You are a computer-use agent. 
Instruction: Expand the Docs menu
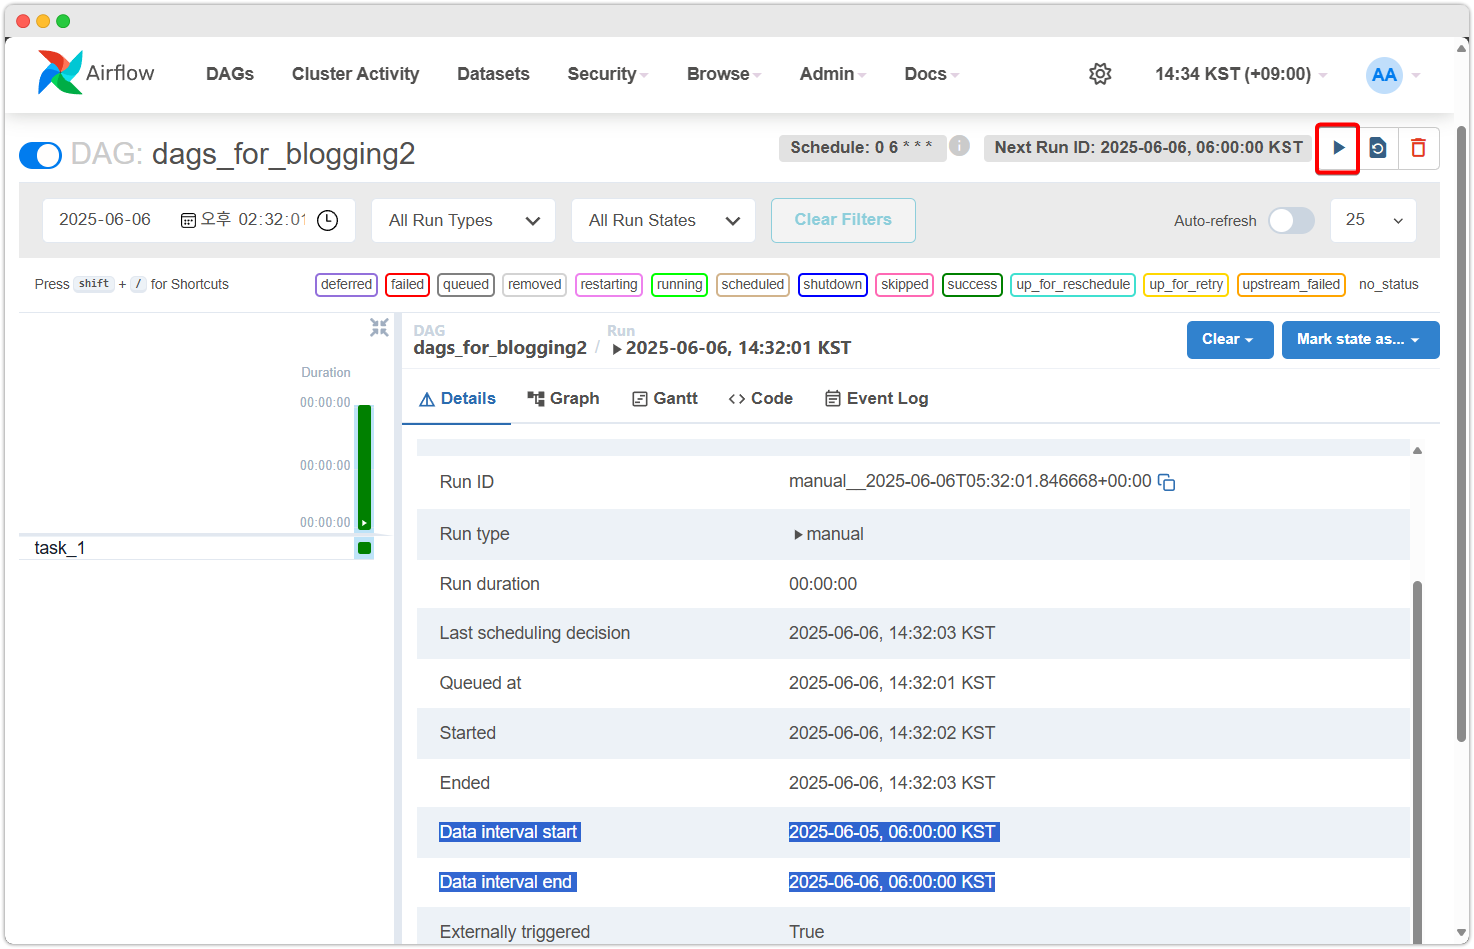pyautogui.click(x=931, y=74)
